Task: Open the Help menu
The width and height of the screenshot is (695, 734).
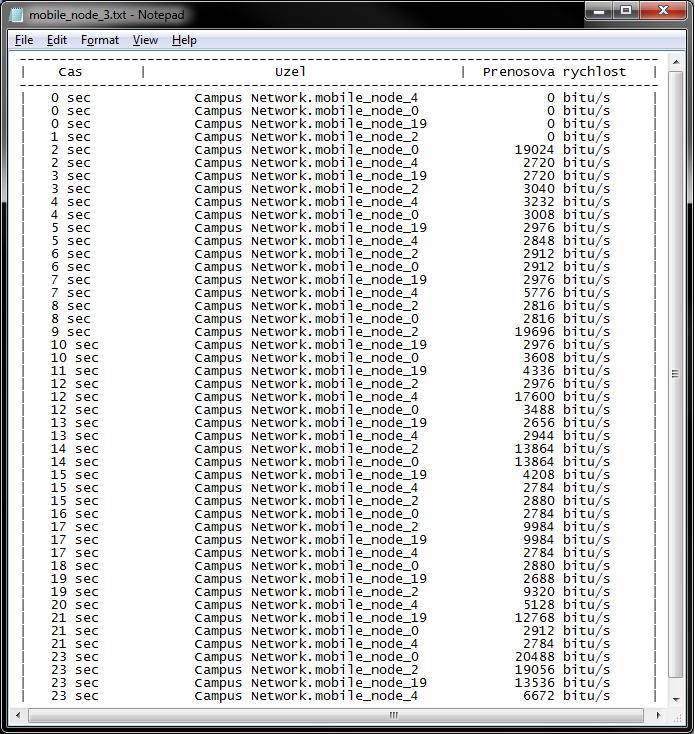Action: (x=184, y=40)
